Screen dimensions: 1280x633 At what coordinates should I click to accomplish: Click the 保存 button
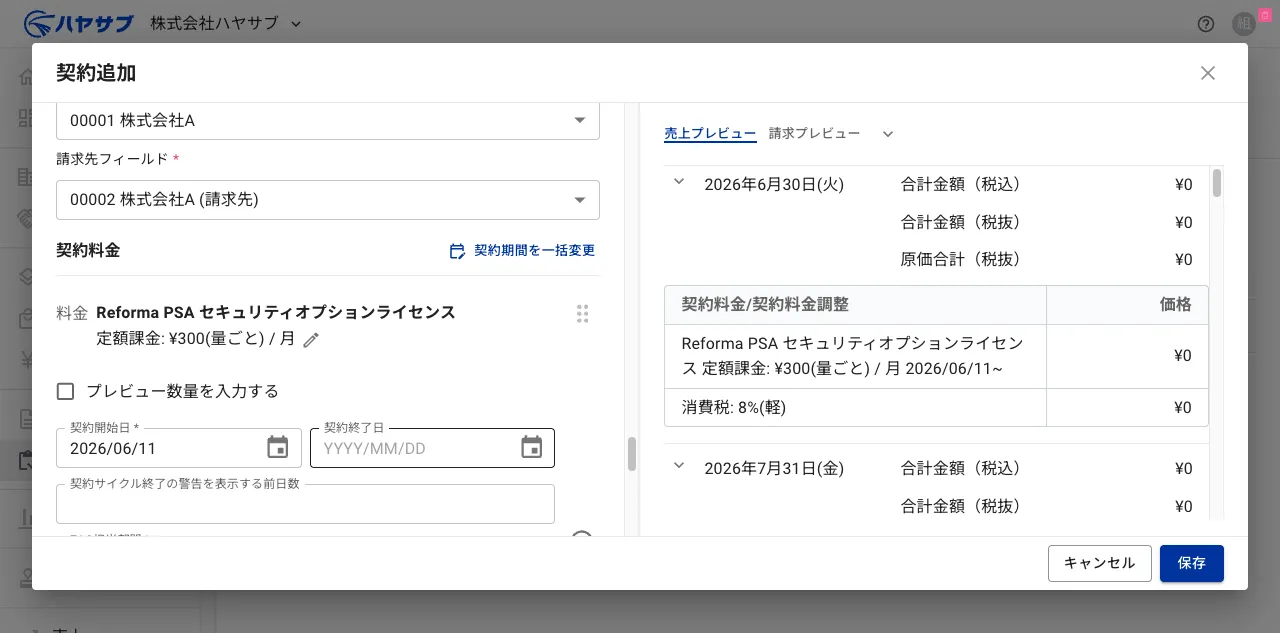point(1192,563)
